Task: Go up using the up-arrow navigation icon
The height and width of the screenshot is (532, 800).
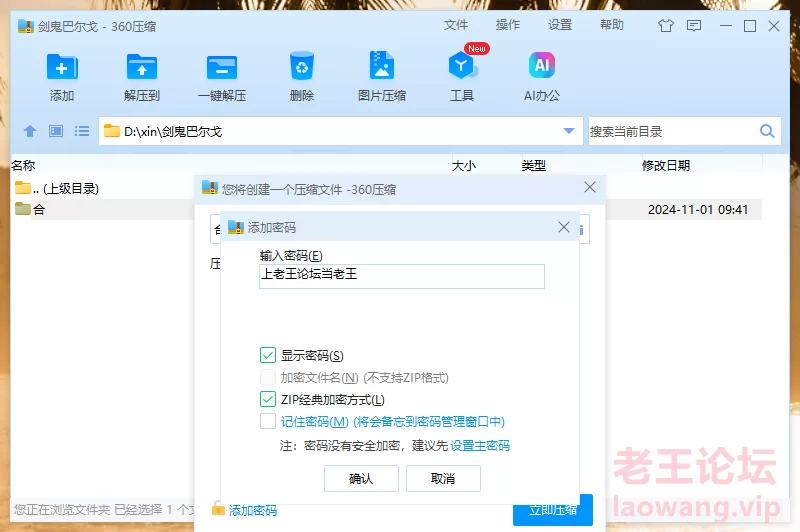Action: (30, 131)
